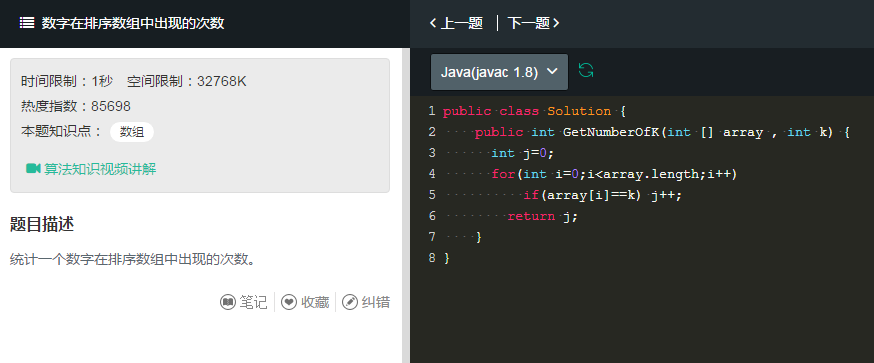Click code line return j;
The height and width of the screenshot is (363, 874).
pos(542,216)
